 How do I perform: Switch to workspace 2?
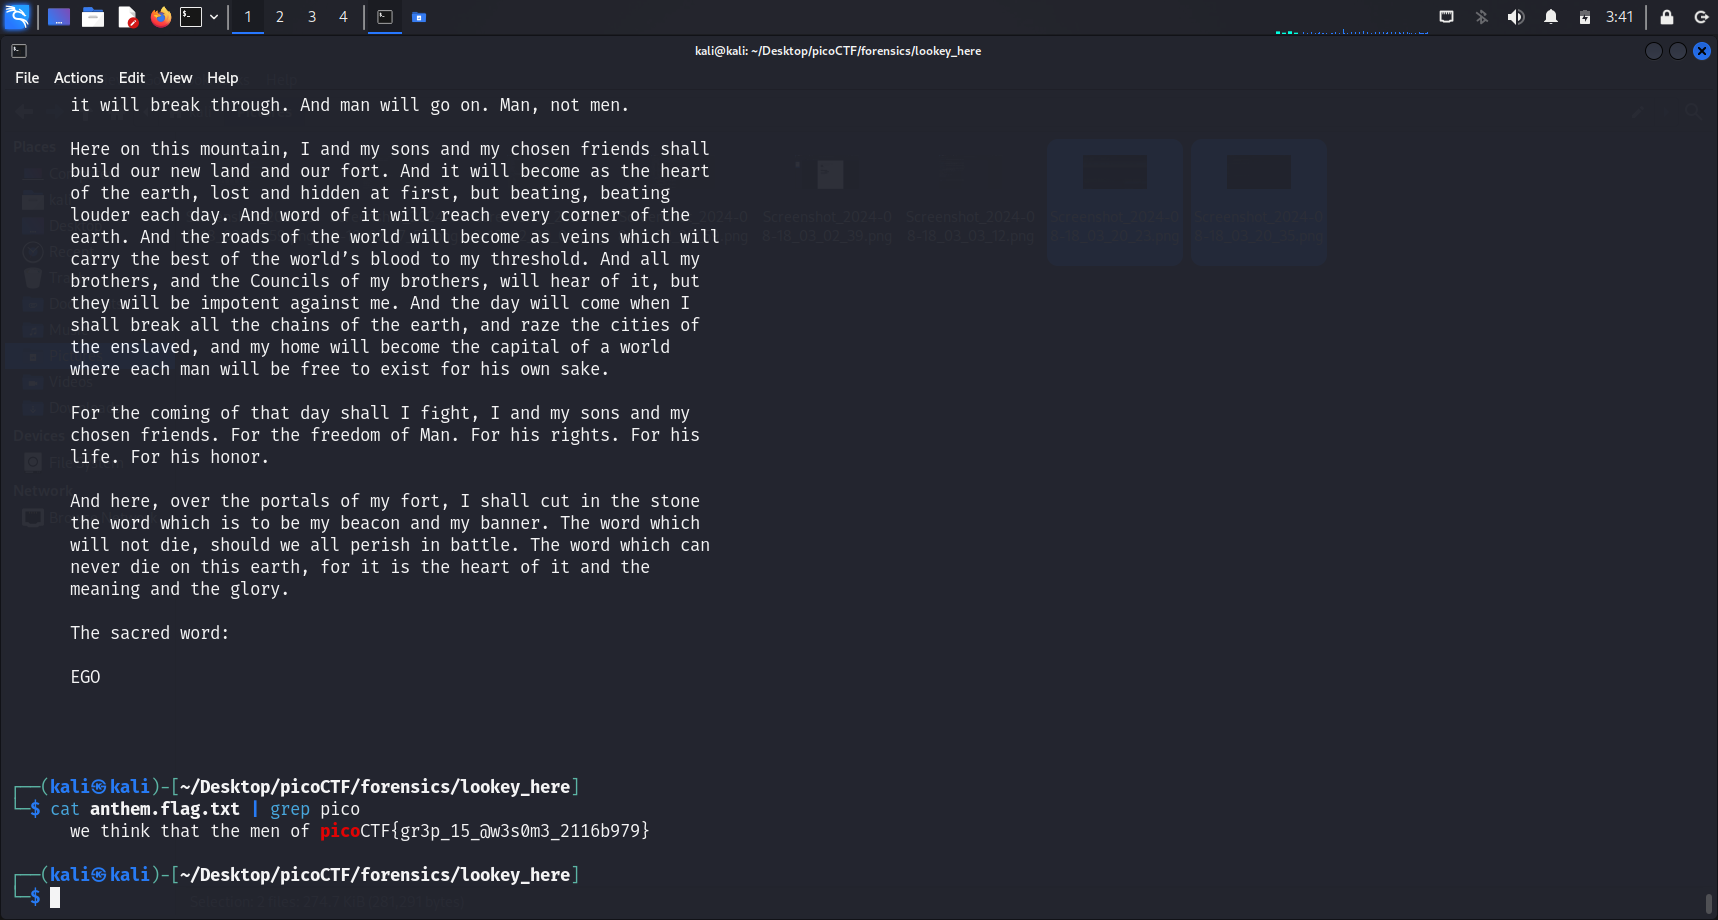click(x=280, y=17)
